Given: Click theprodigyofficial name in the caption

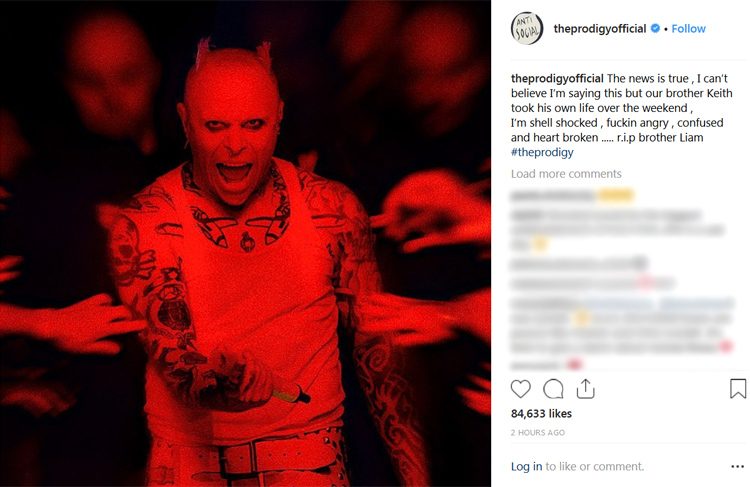Looking at the screenshot, I should coord(557,78).
